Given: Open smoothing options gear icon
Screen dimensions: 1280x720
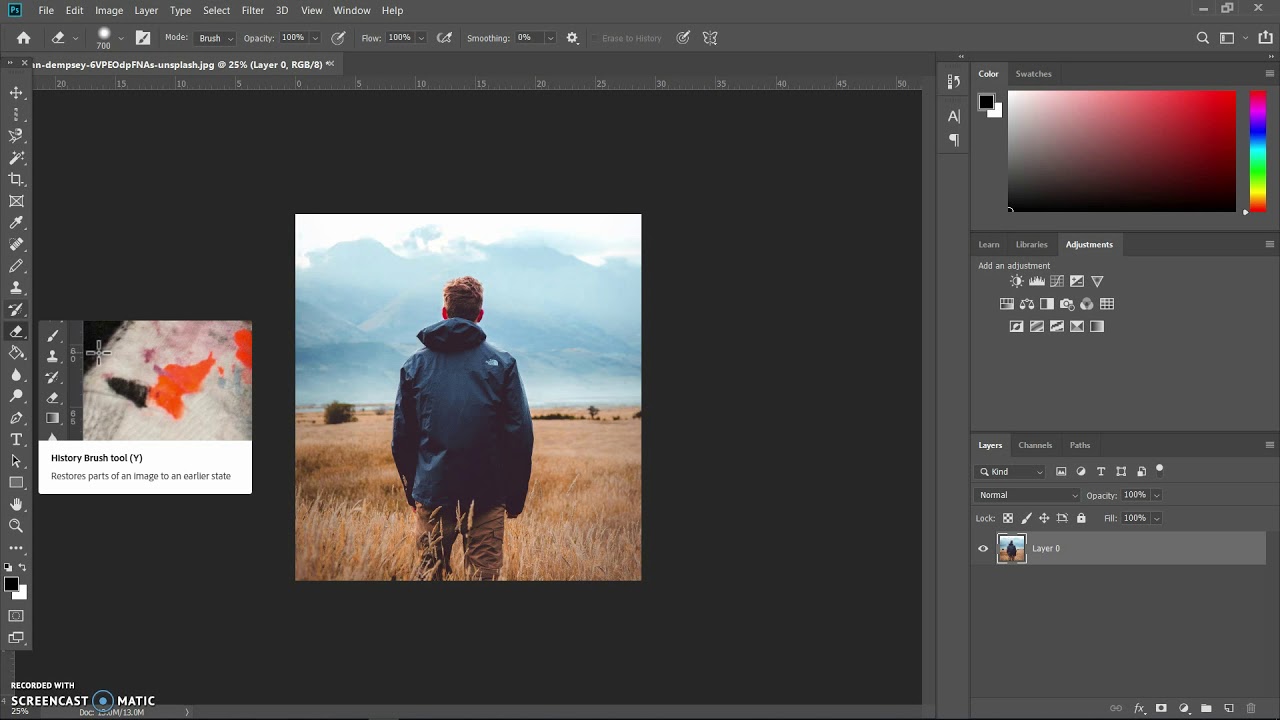Looking at the screenshot, I should tap(572, 38).
